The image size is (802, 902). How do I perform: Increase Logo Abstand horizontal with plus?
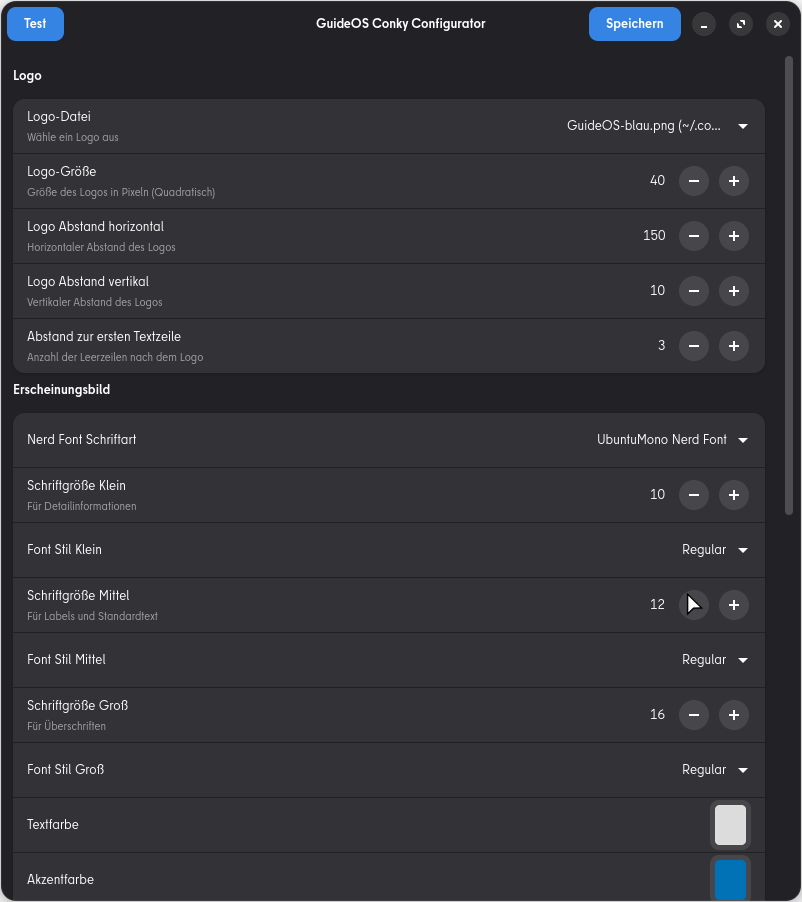tap(734, 236)
